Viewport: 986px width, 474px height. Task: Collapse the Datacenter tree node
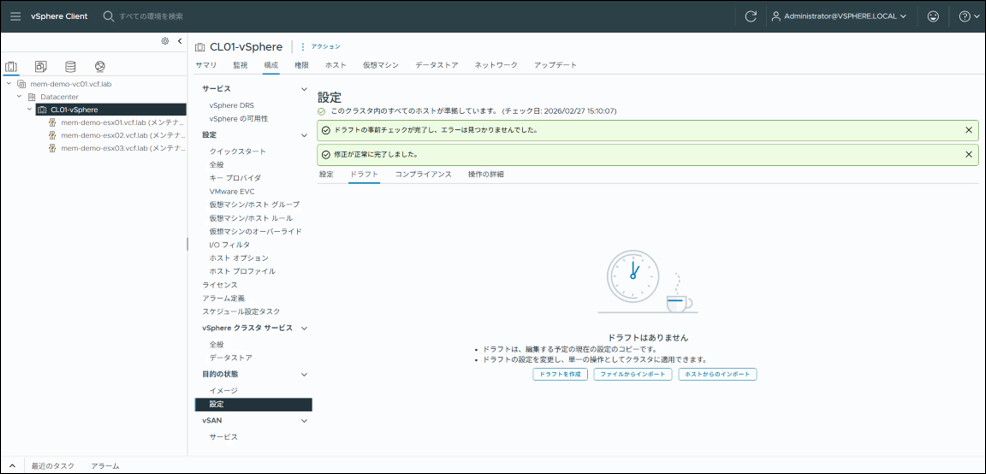pos(20,97)
